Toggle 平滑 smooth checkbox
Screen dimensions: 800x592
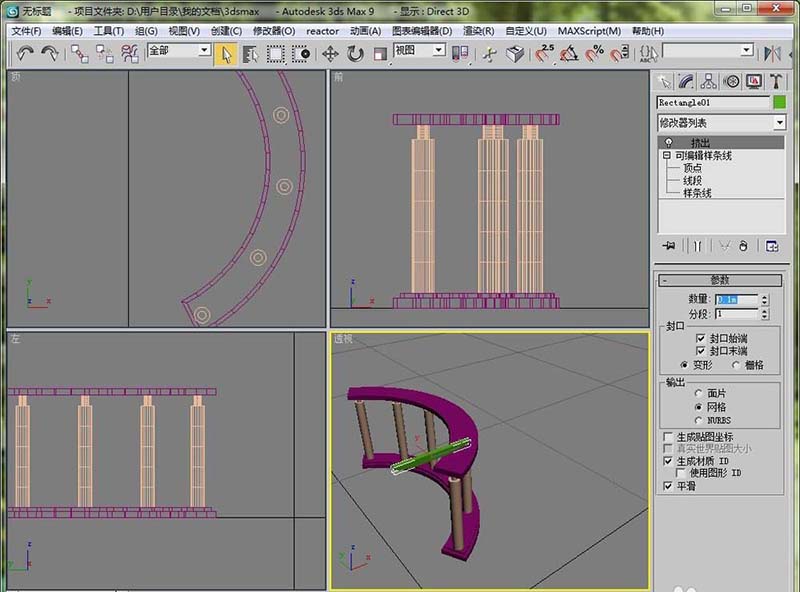click(x=668, y=486)
